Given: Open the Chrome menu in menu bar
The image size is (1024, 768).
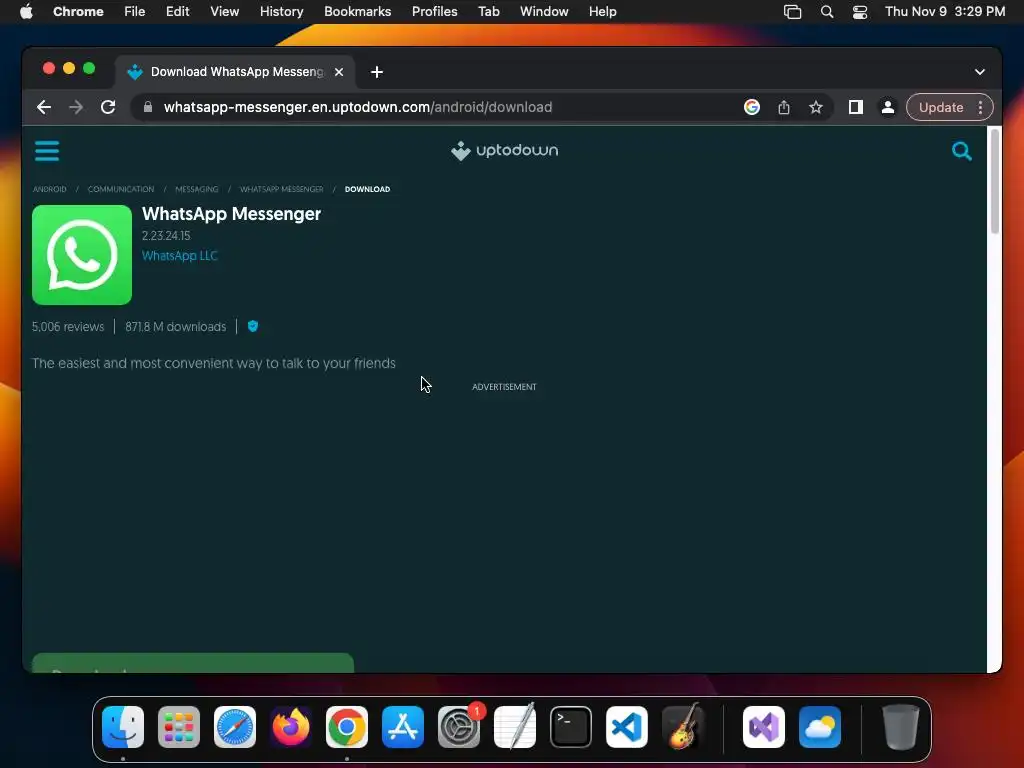Looking at the screenshot, I should (78, 12).
